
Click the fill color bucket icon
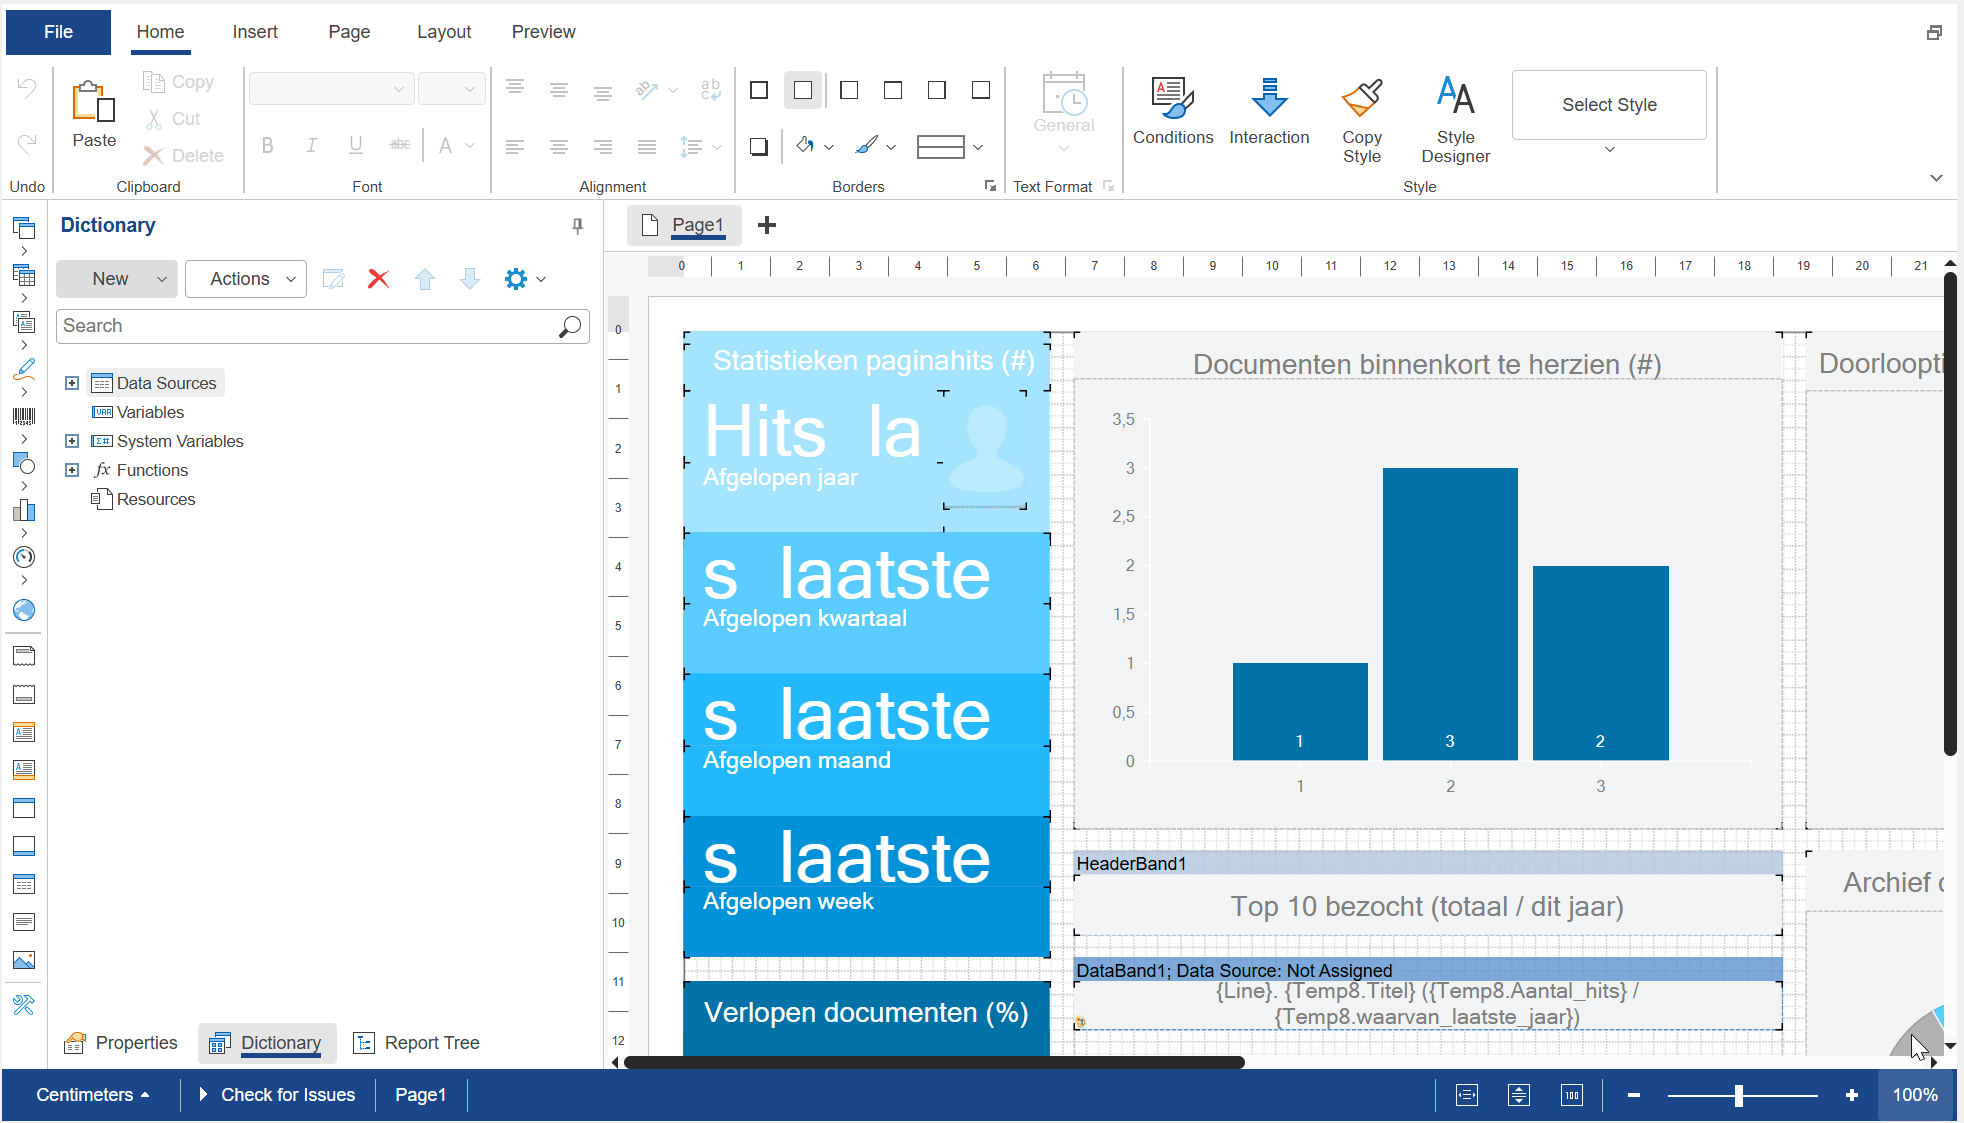point(805,146)
